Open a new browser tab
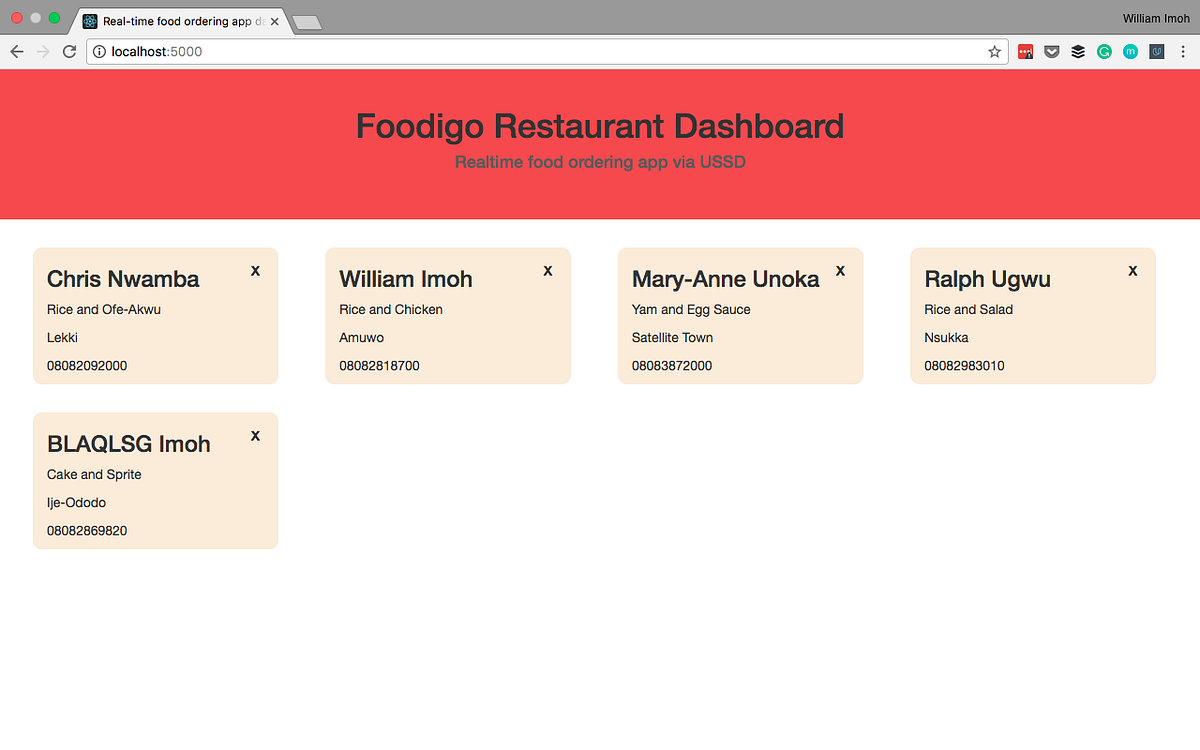Screen dimensions: 1200x750 coord(307,19)
